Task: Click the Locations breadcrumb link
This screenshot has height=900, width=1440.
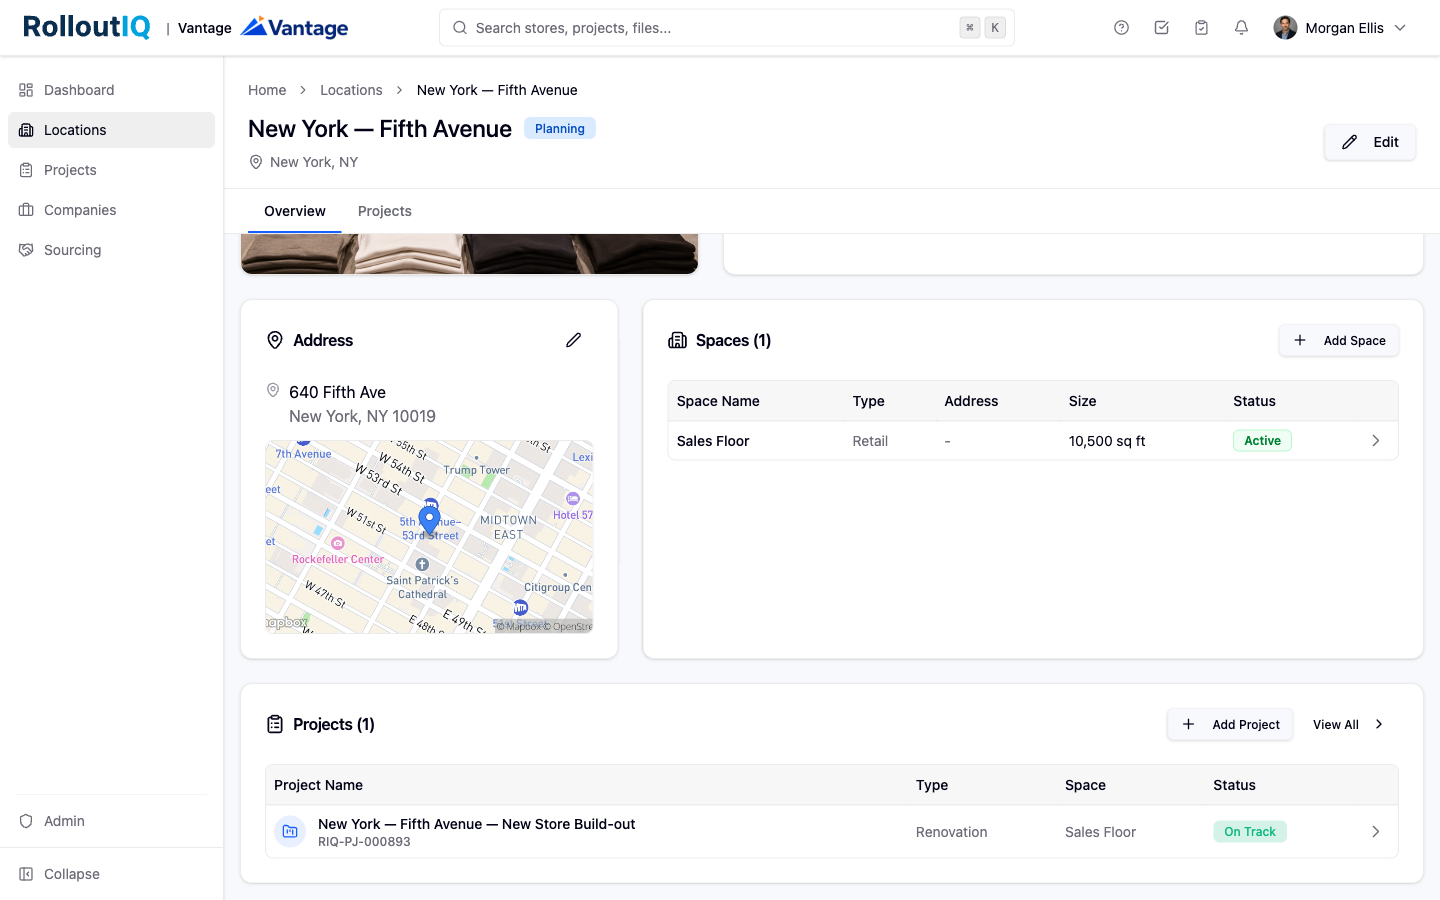Action: click(x=351, y=90)
